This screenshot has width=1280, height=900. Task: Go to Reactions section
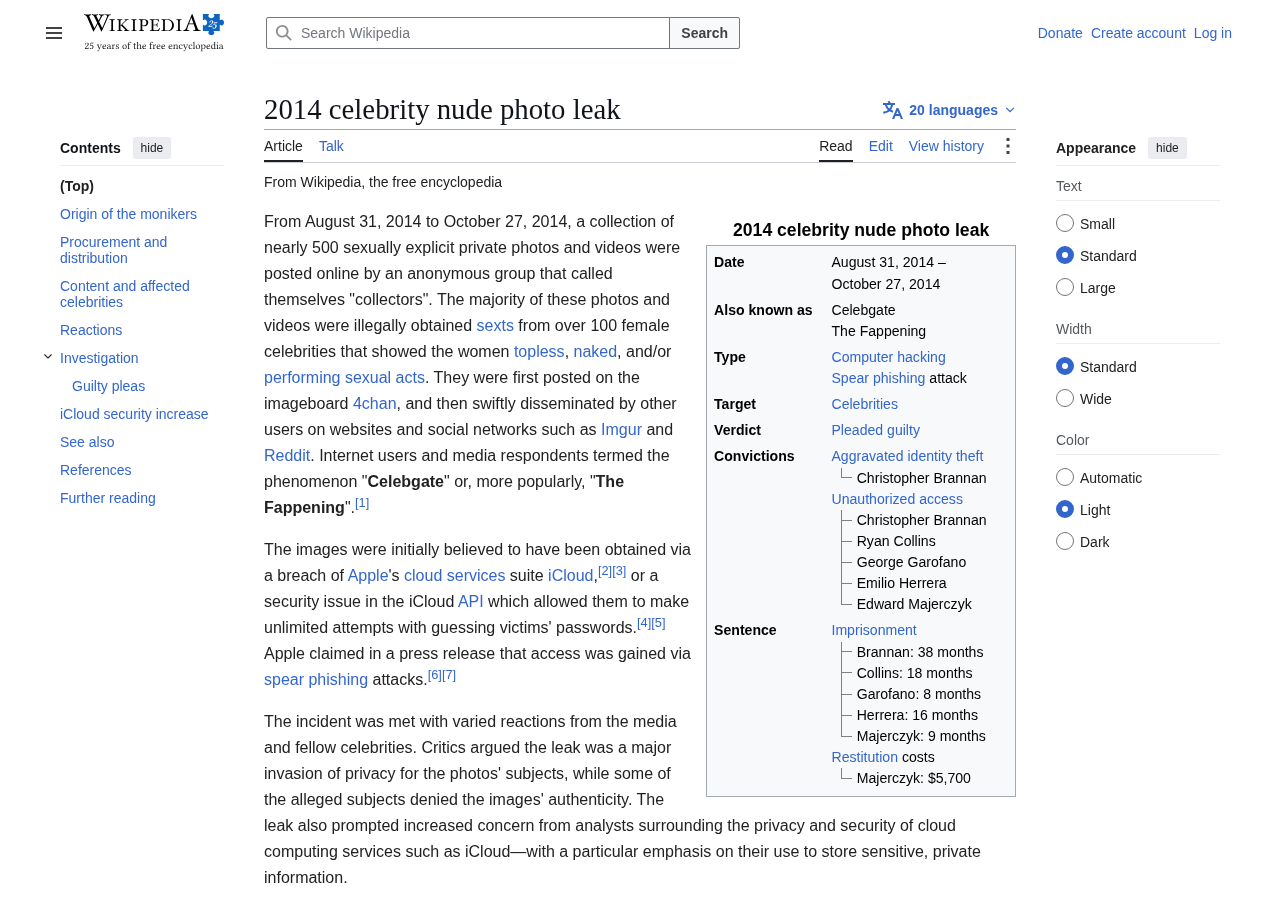click(91, 330)
